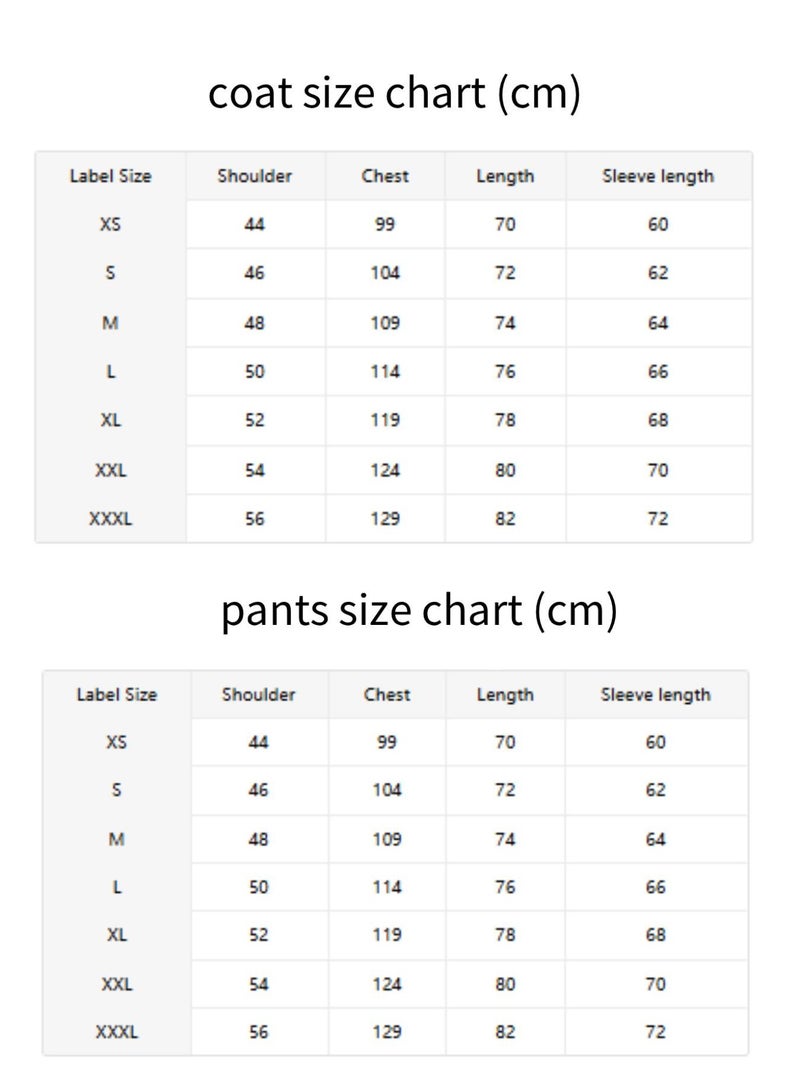Click the Length header in pants chart
The image size is (800, 1091).
505,695
